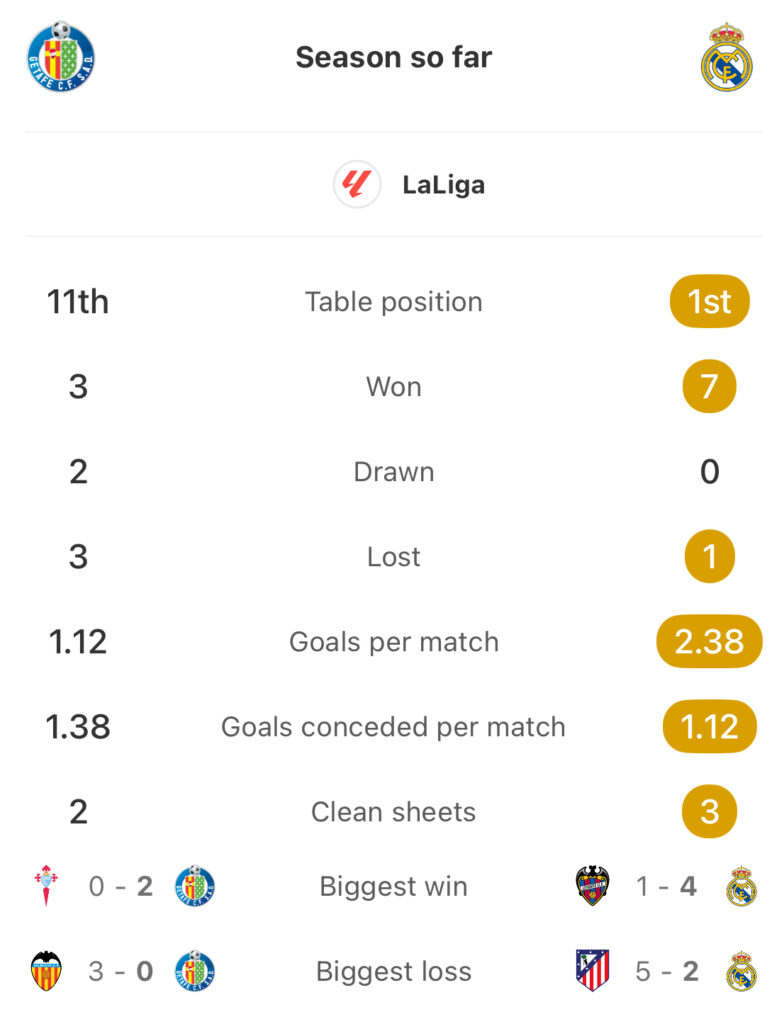Select the highlighted 7 wins badge
This screenshot has width=784, height=1024.
(x=709, y=387)
